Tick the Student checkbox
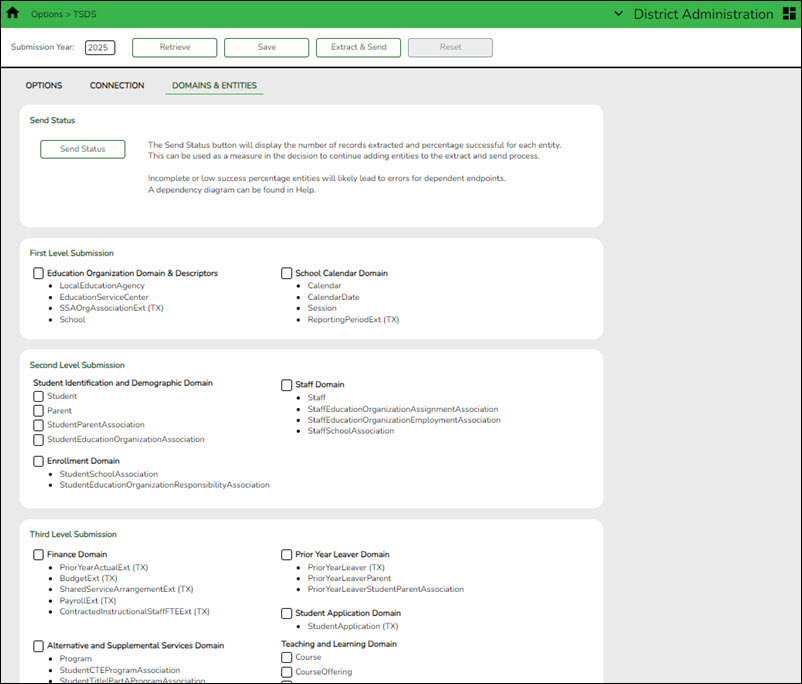Screen dimensions: 802x684 (x=38, y=397)
